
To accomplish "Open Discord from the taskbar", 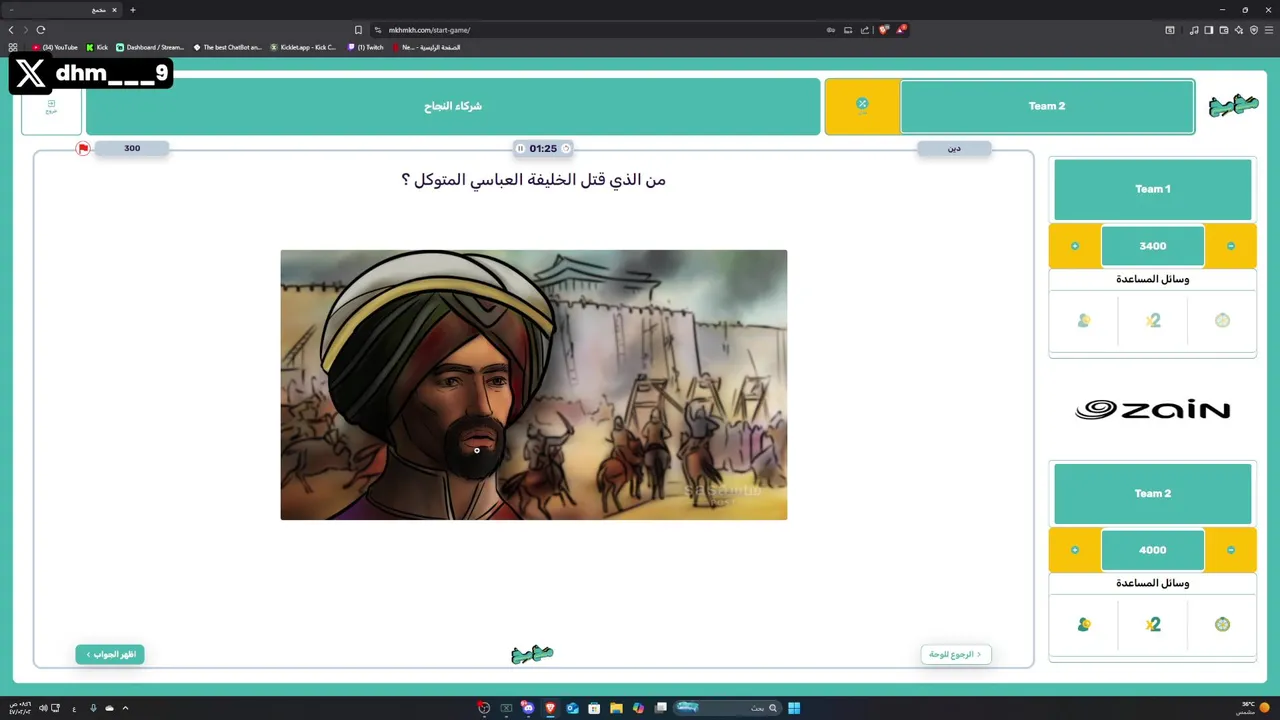I will click(x=529, y=708).
